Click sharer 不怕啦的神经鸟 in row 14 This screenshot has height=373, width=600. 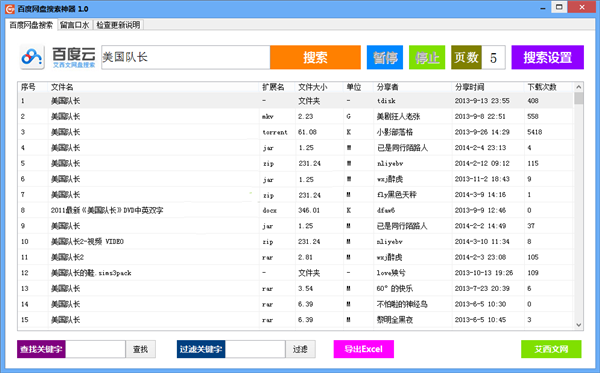pyautogui.click(x=402, y=304)
